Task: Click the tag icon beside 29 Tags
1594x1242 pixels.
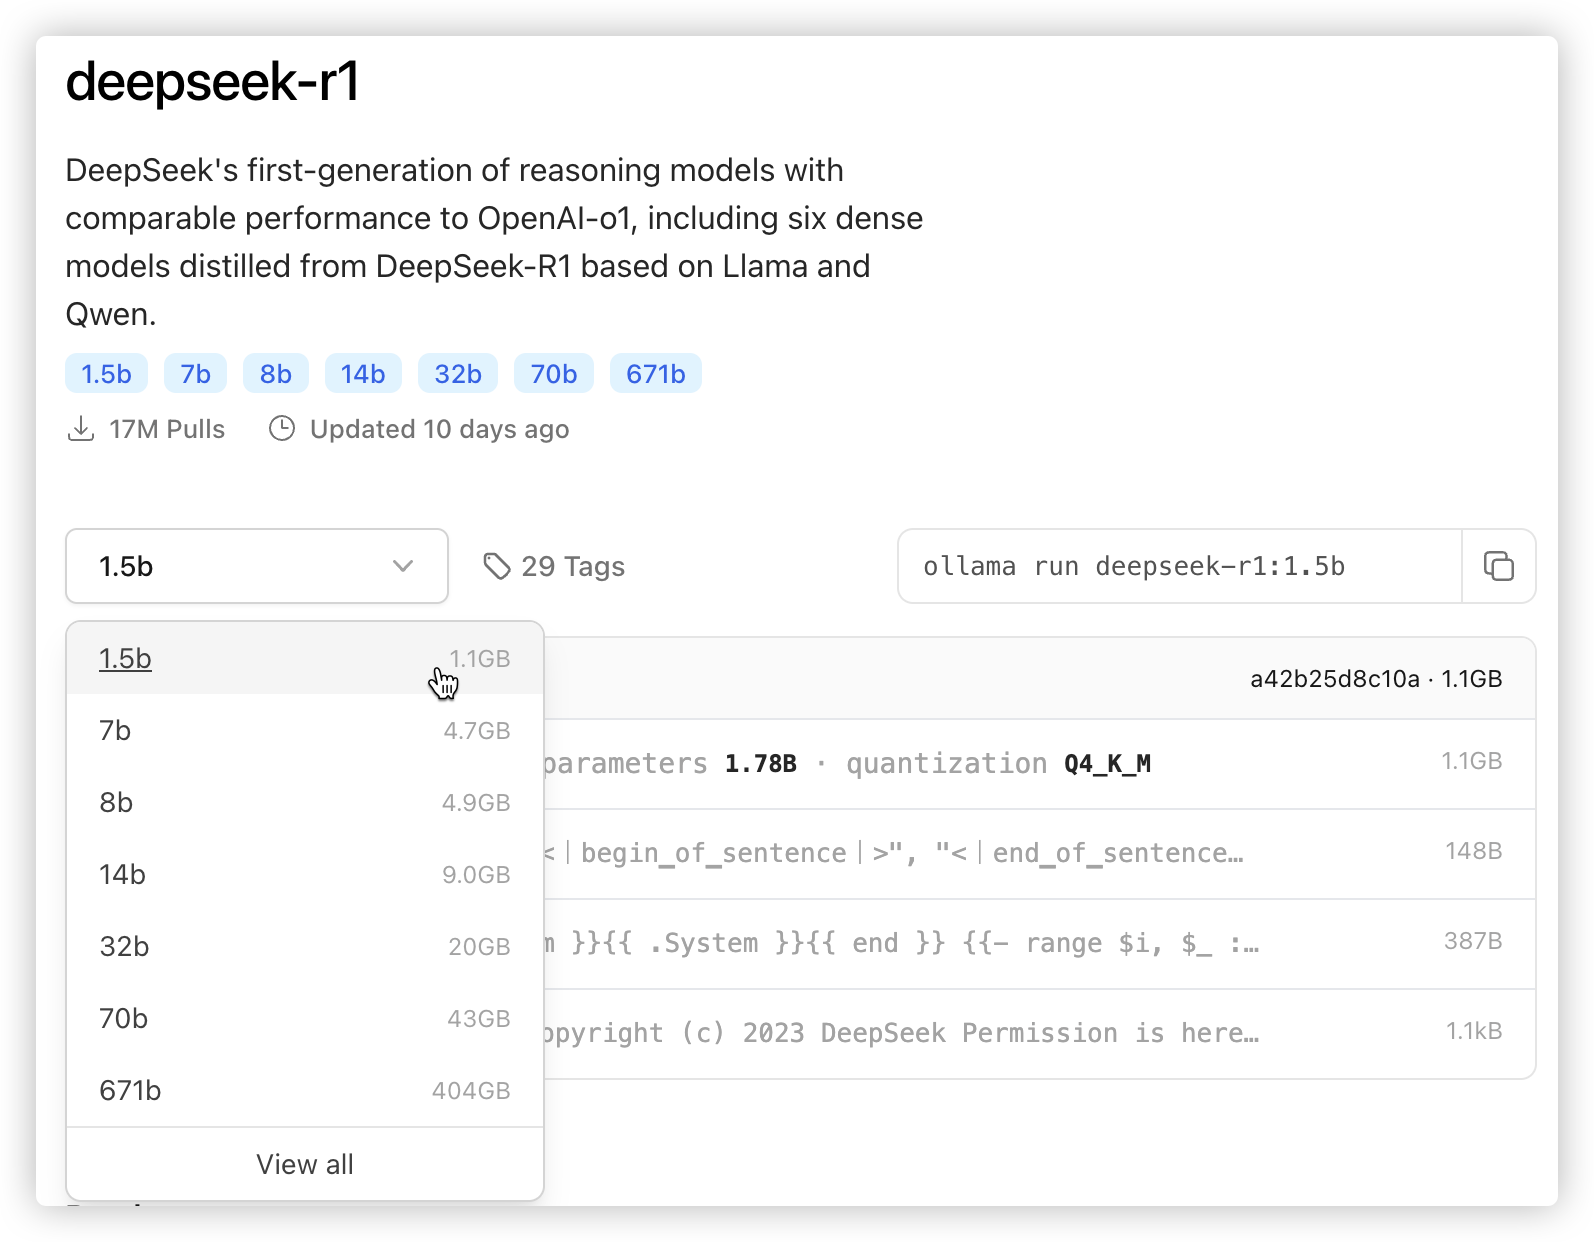Action: [497, 566]
